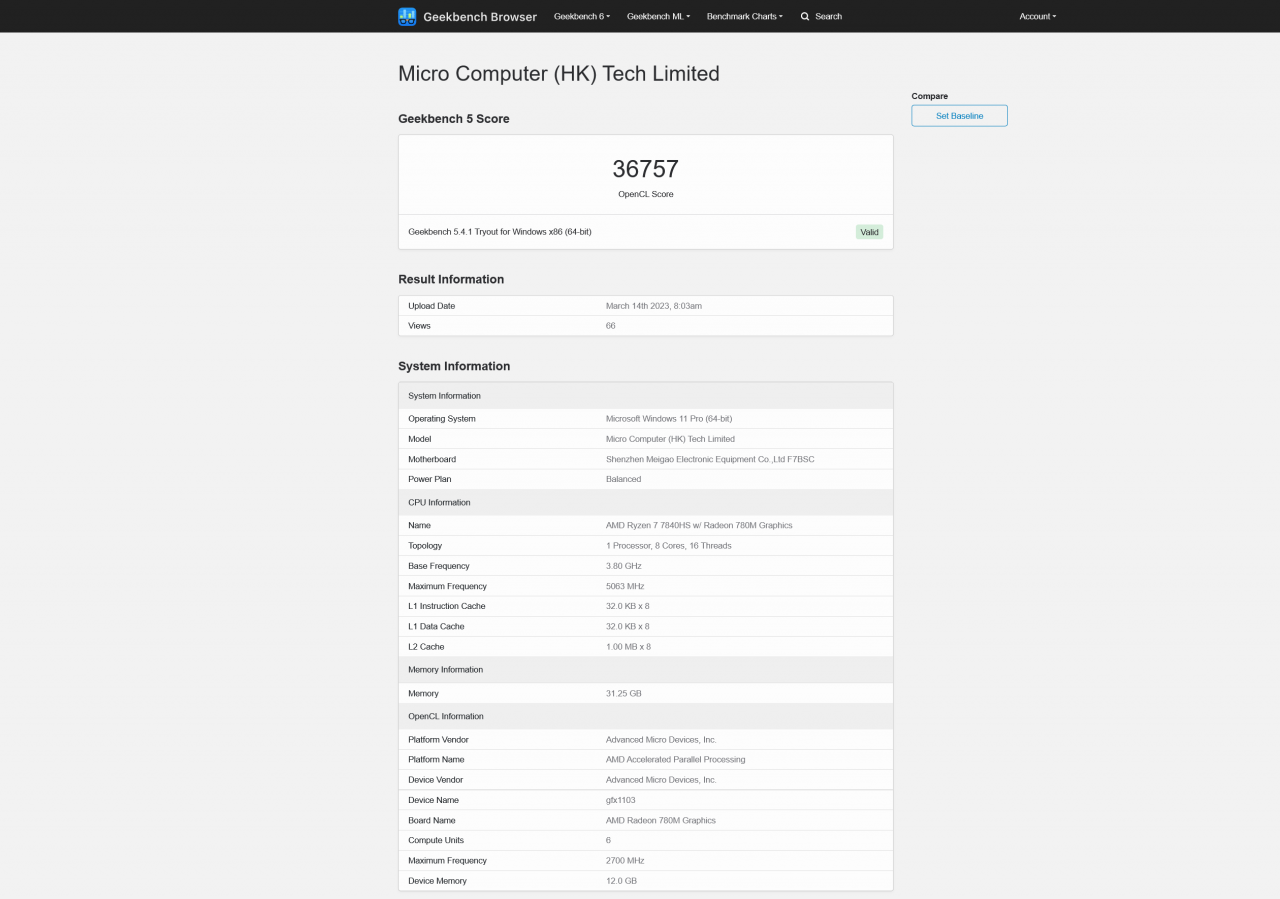1280x899 pixels.
Task: Click the CPU Information section header row
Action: pos(646,502)
